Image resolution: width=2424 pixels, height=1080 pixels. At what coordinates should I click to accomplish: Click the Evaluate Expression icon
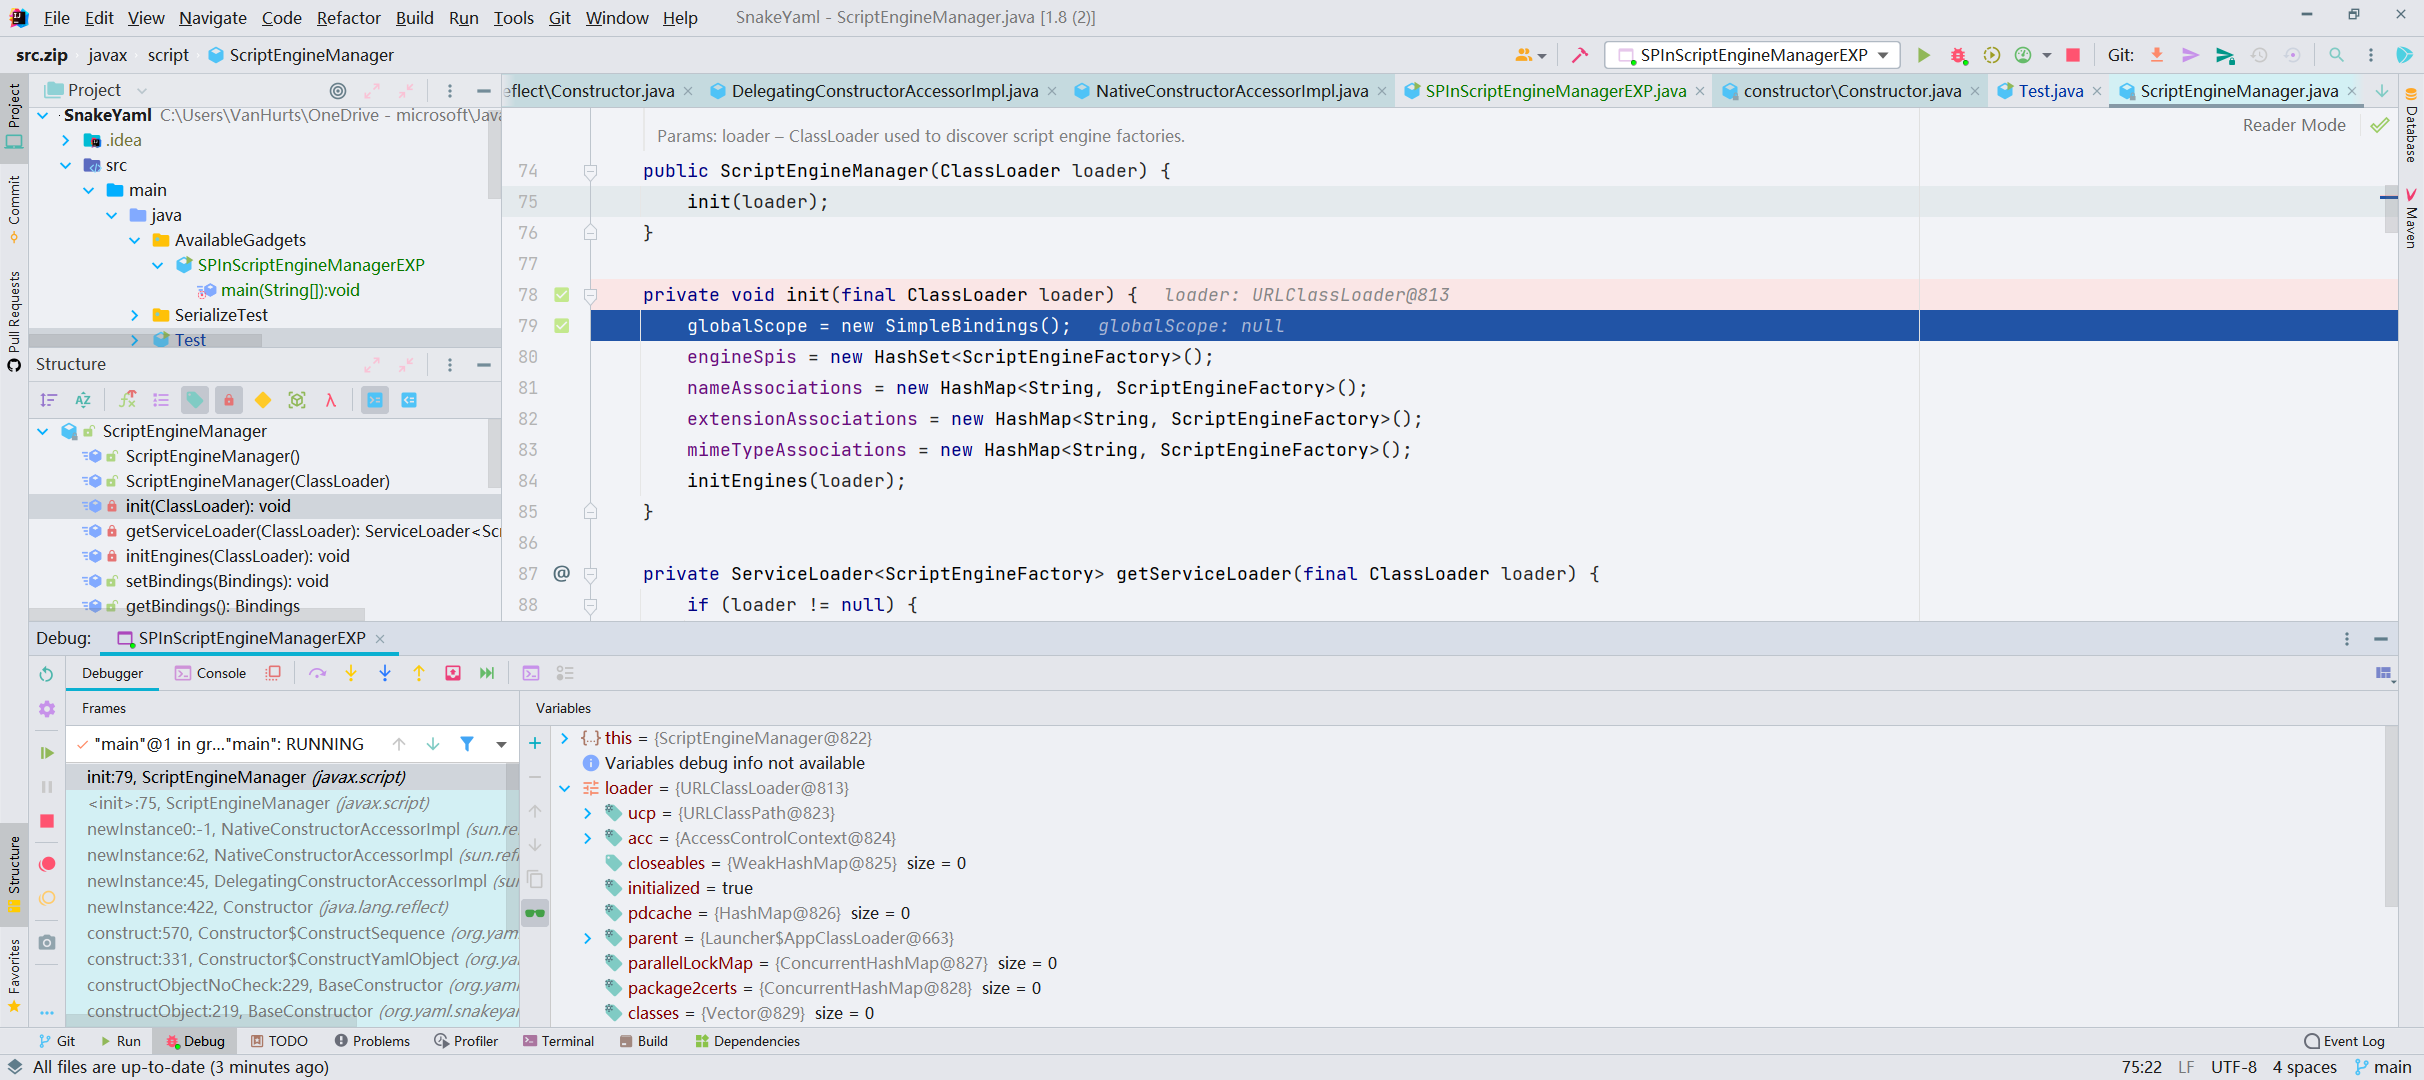(531, 674)
